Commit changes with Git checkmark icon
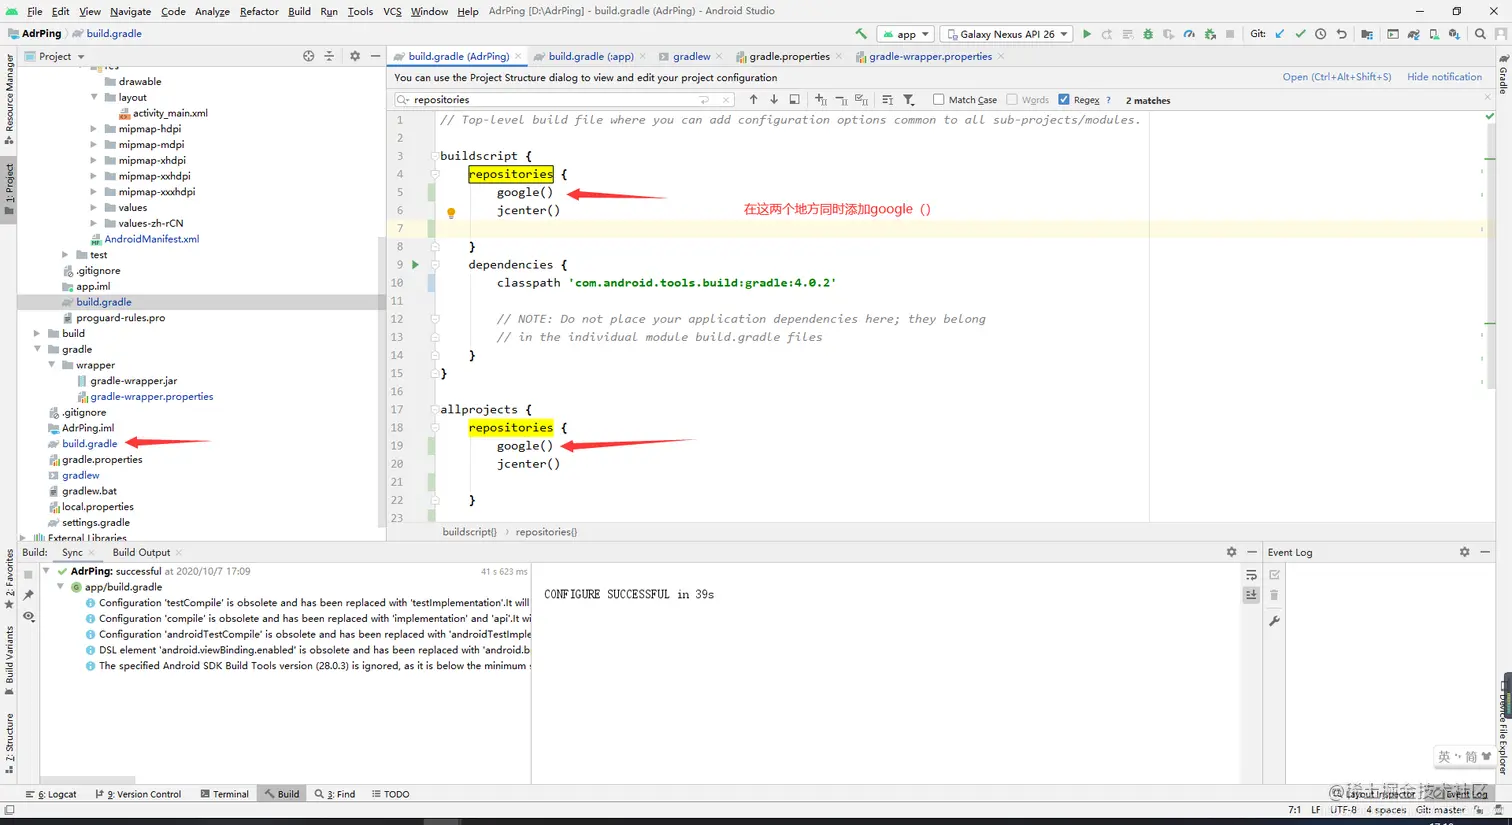1512x825 pixels. (1300, 34)
